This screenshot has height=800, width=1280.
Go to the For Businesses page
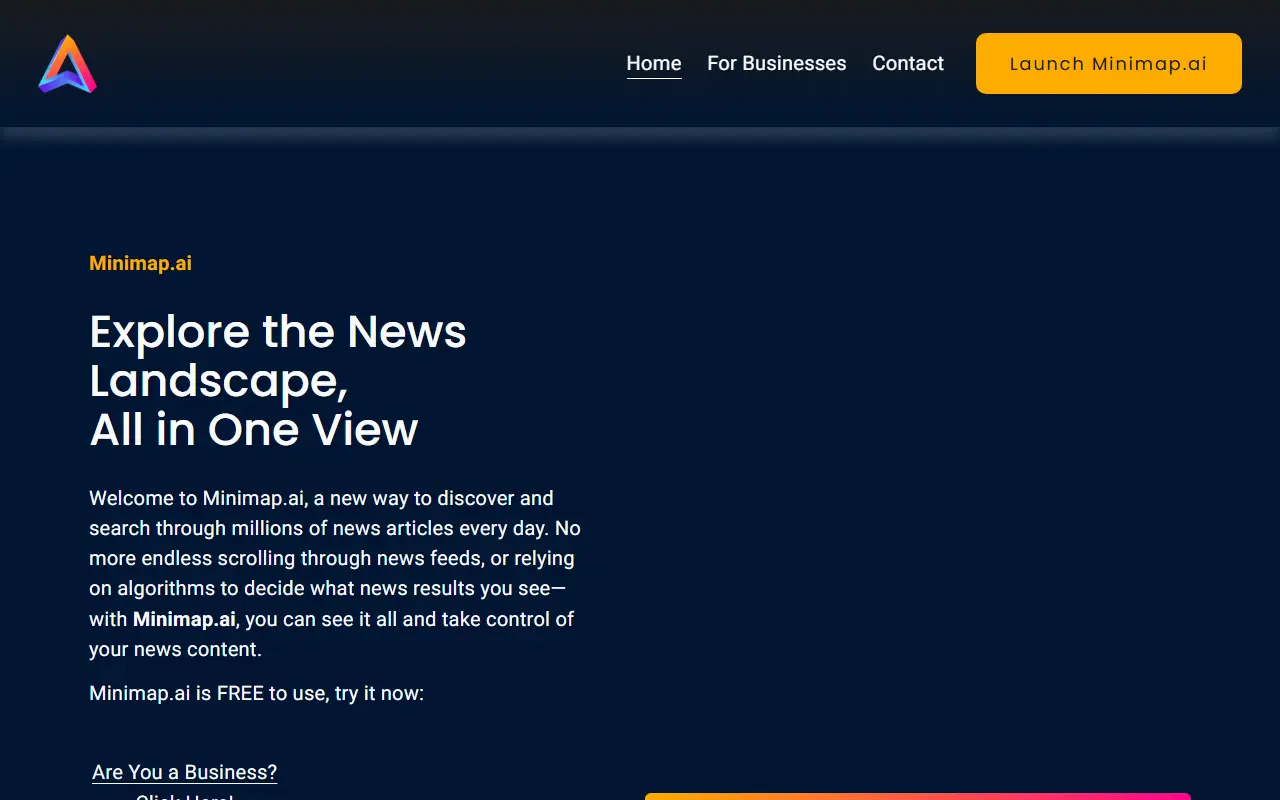777,63
